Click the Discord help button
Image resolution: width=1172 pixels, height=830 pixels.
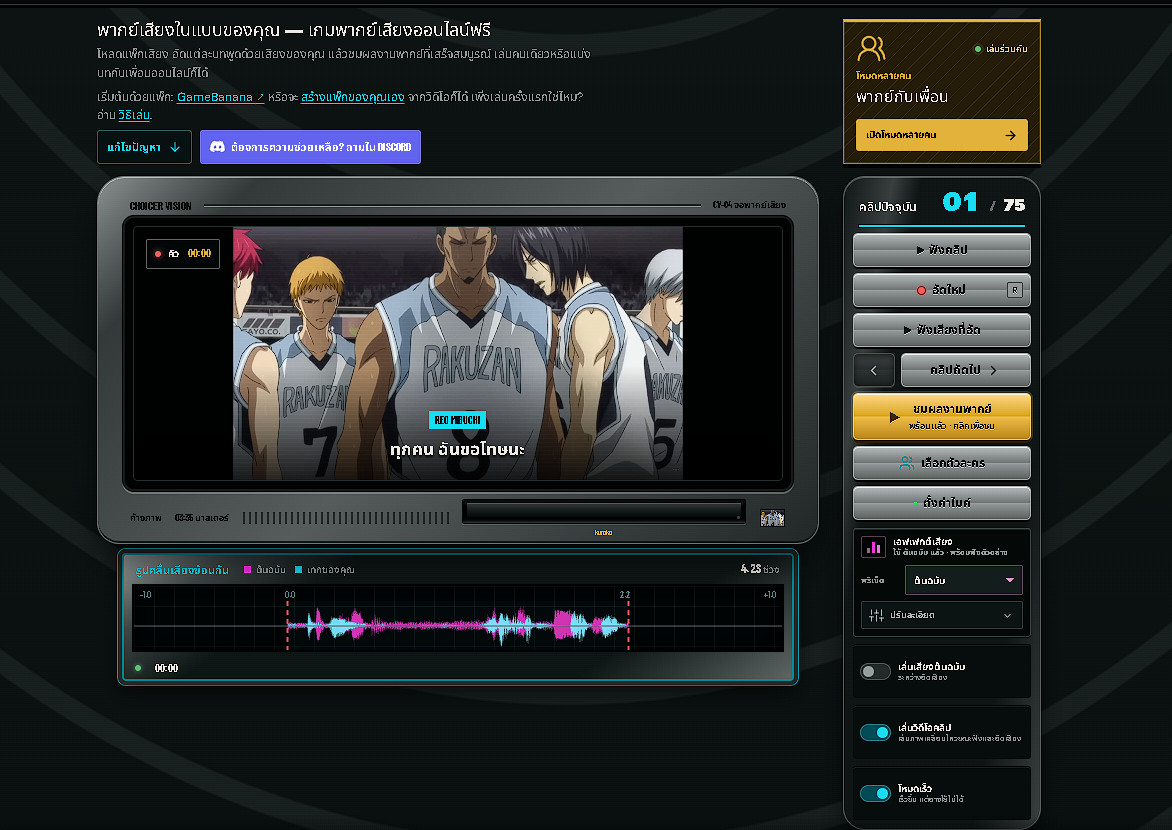310,147
